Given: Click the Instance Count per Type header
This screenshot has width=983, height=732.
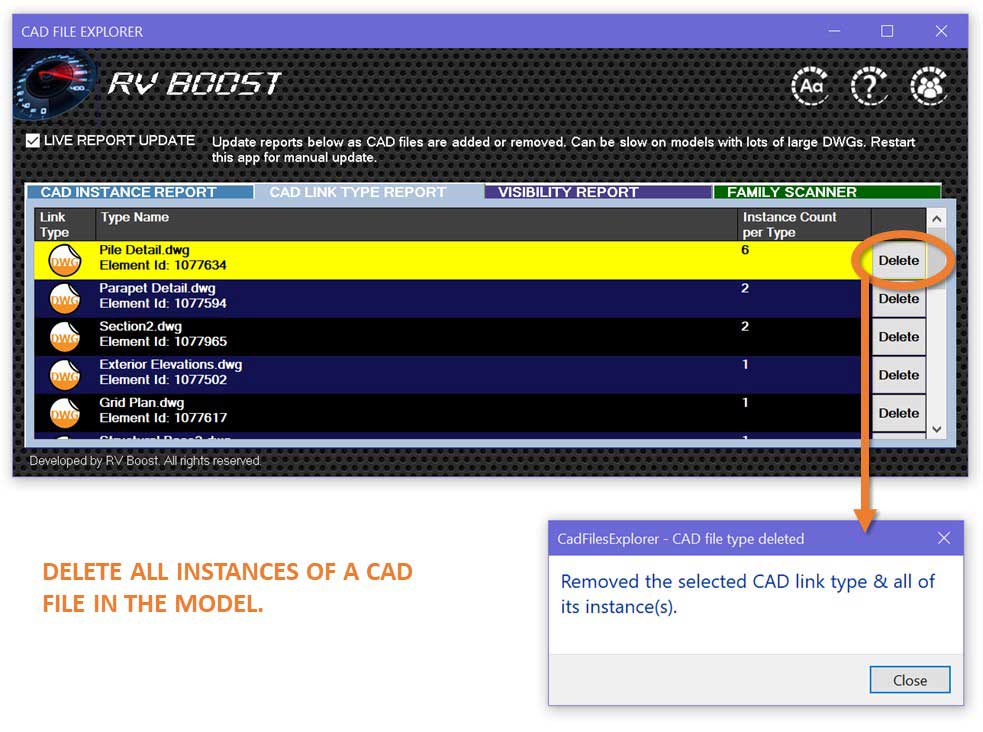Looking at the screenshot, I should click(x=804, y=224).
